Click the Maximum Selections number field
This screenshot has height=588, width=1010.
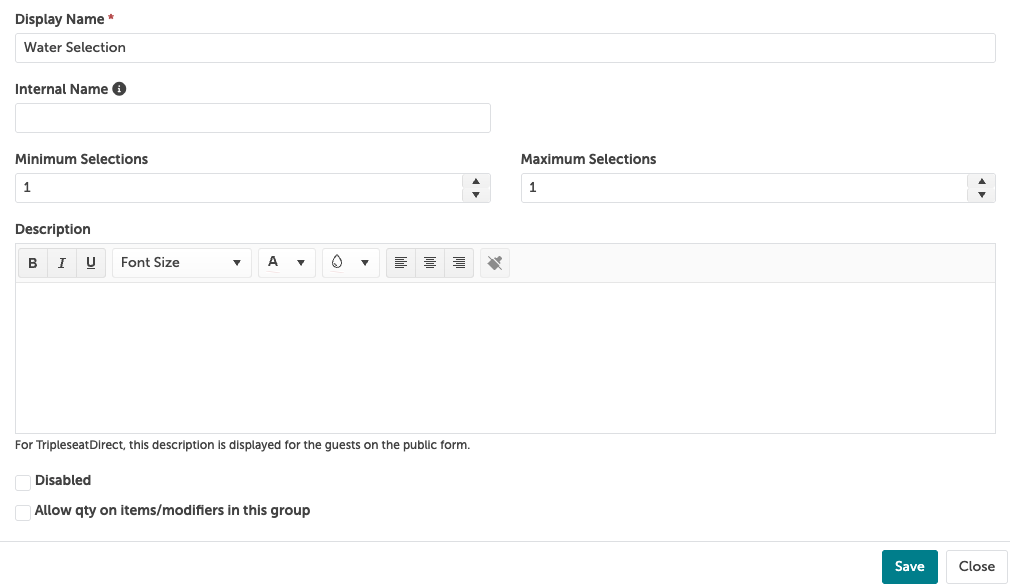(745, 187)
